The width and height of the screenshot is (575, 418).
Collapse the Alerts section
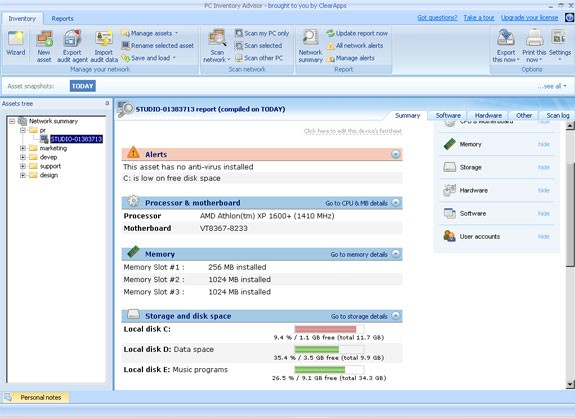396,154
